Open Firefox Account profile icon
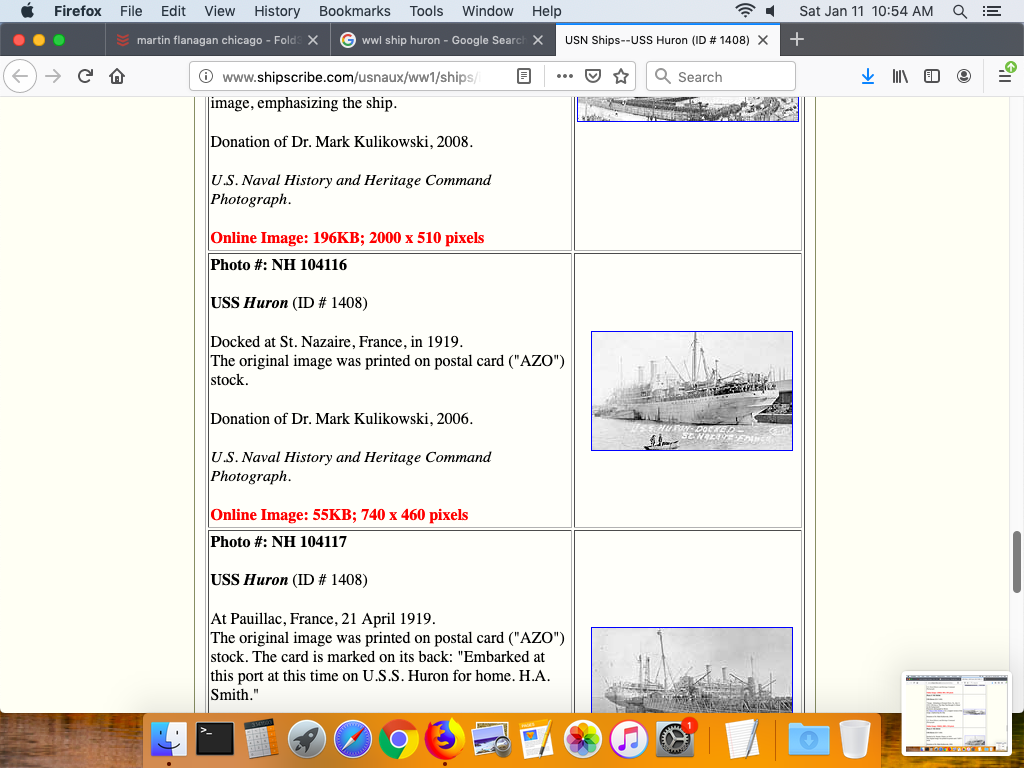 click(x=964, y=77)
